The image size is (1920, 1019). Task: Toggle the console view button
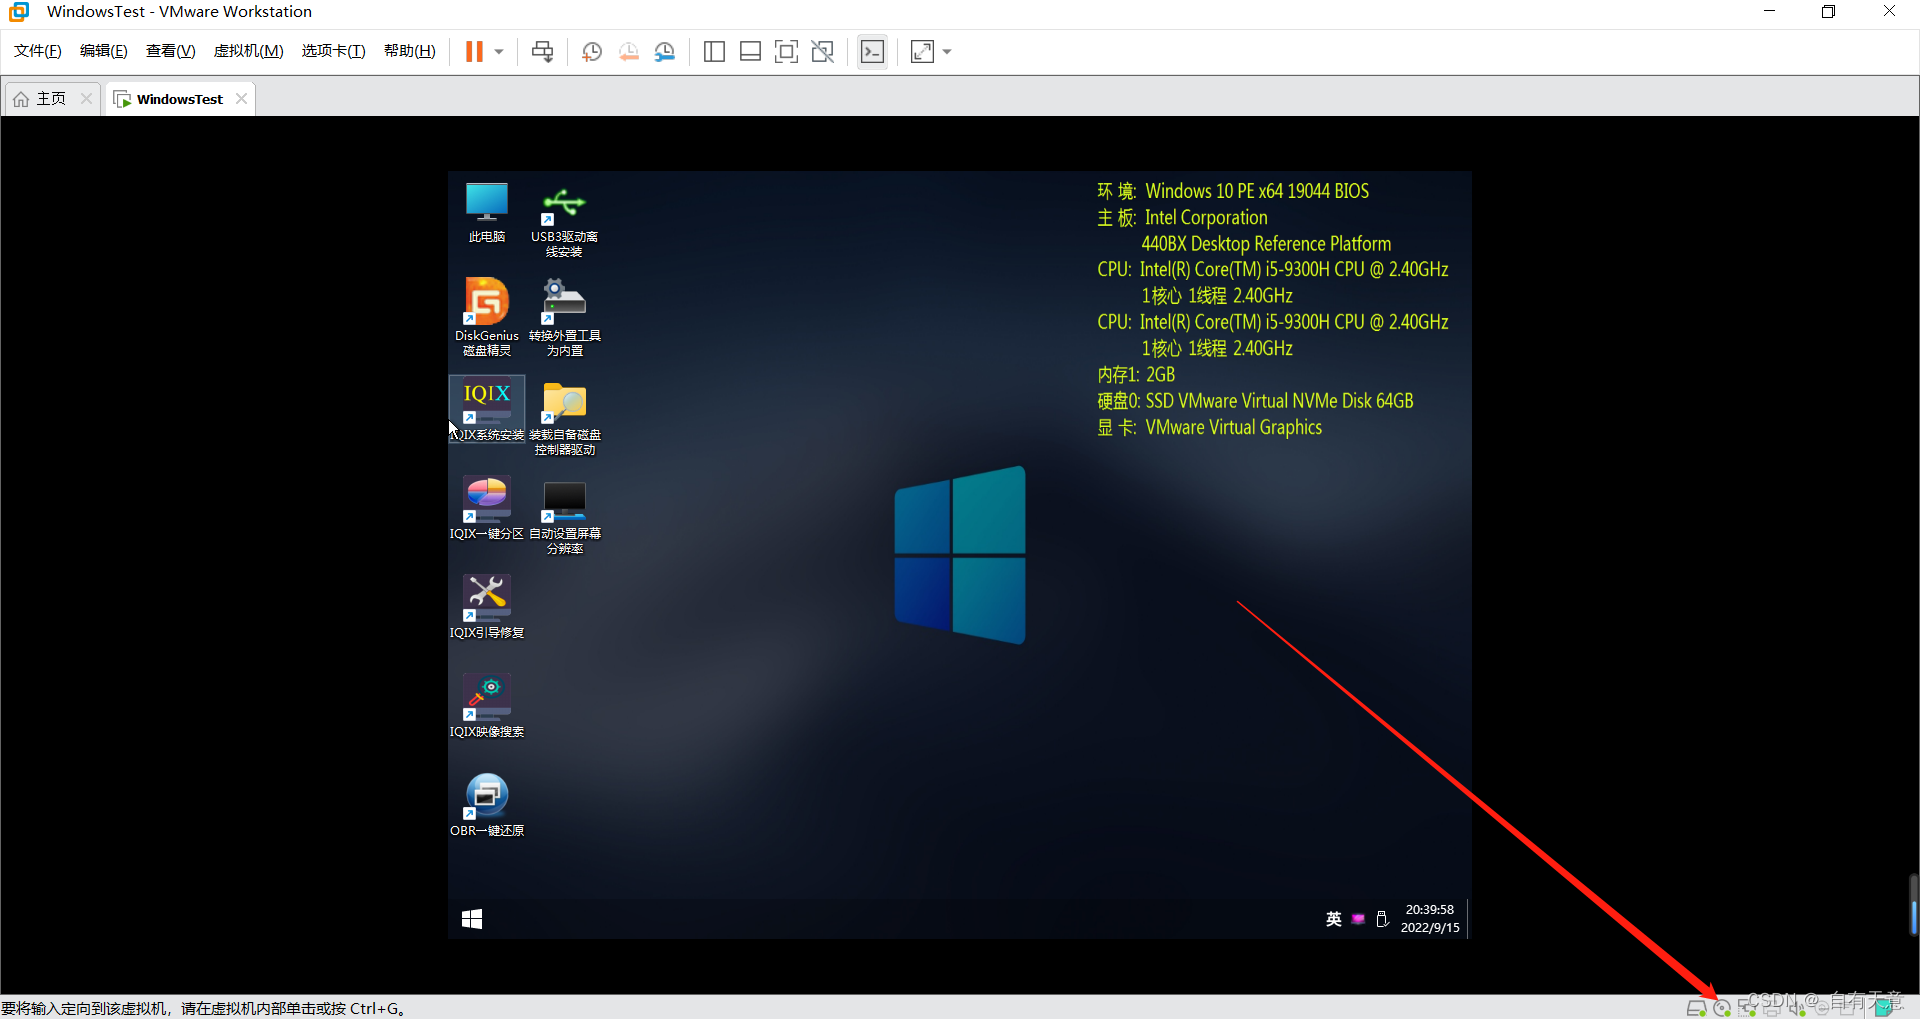[x=872, y=51]
